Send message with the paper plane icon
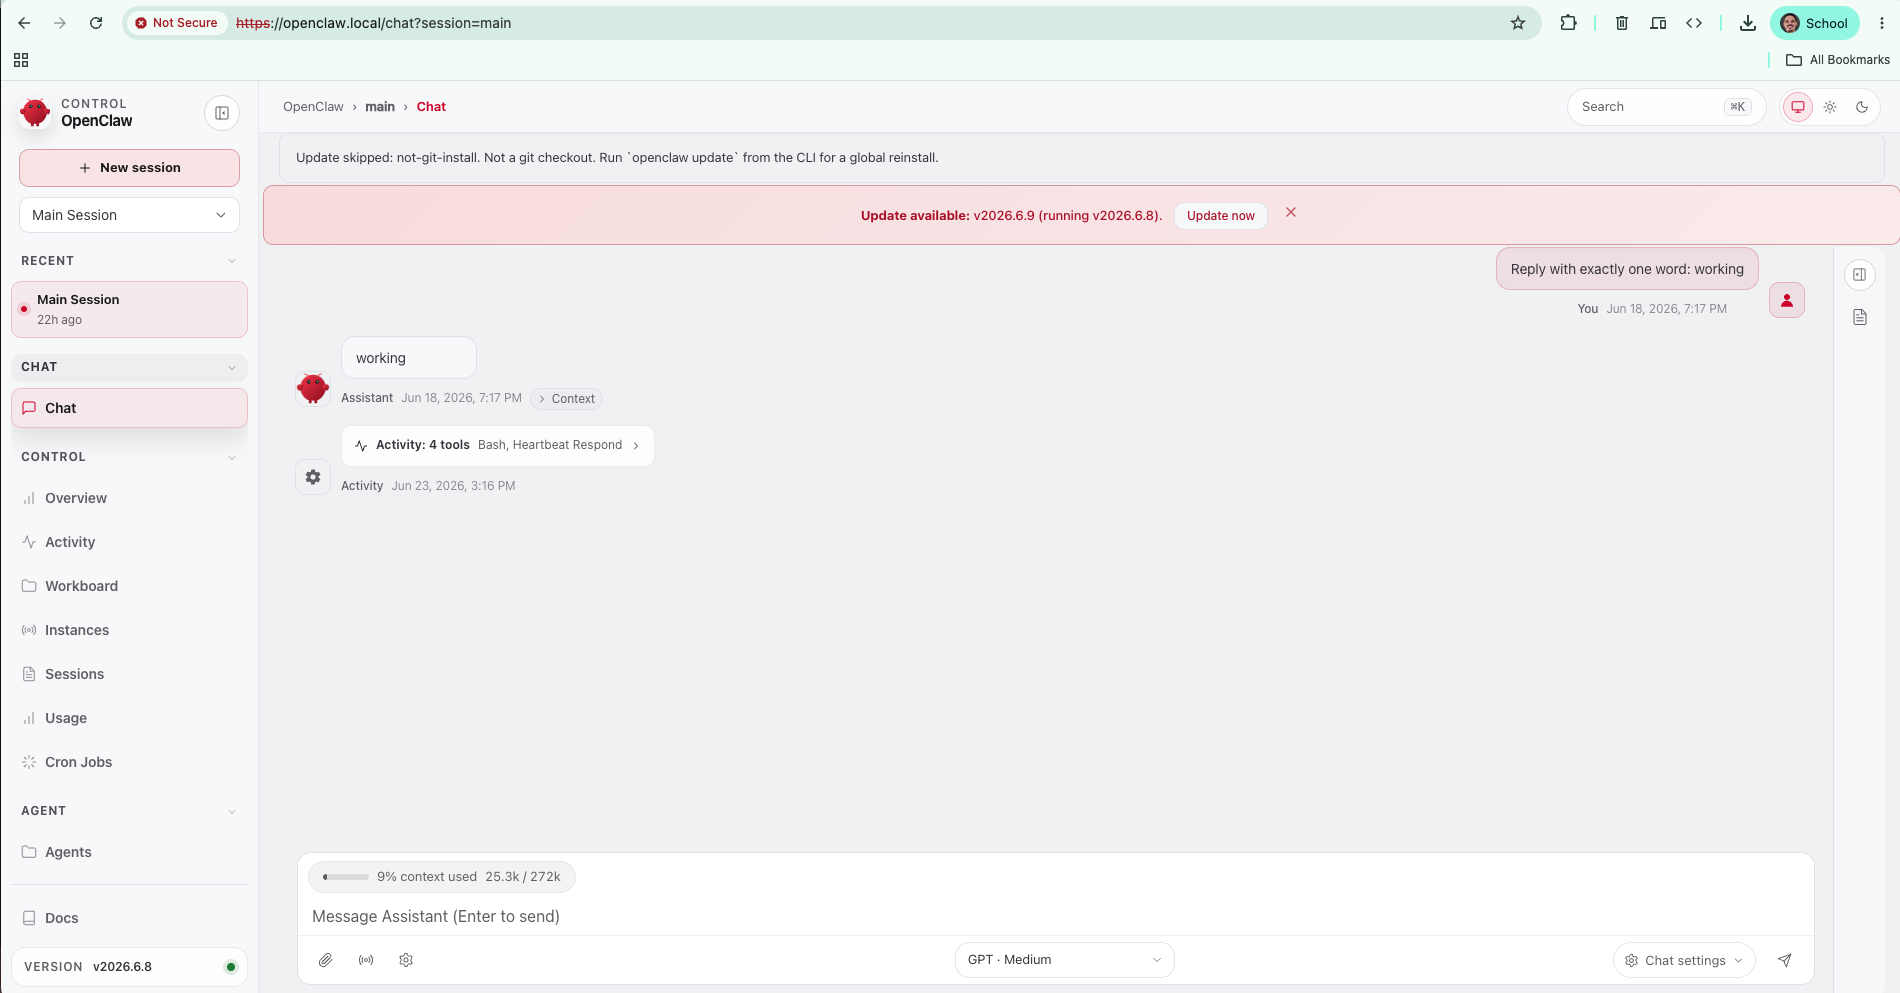 click(x=1785, y=960)
